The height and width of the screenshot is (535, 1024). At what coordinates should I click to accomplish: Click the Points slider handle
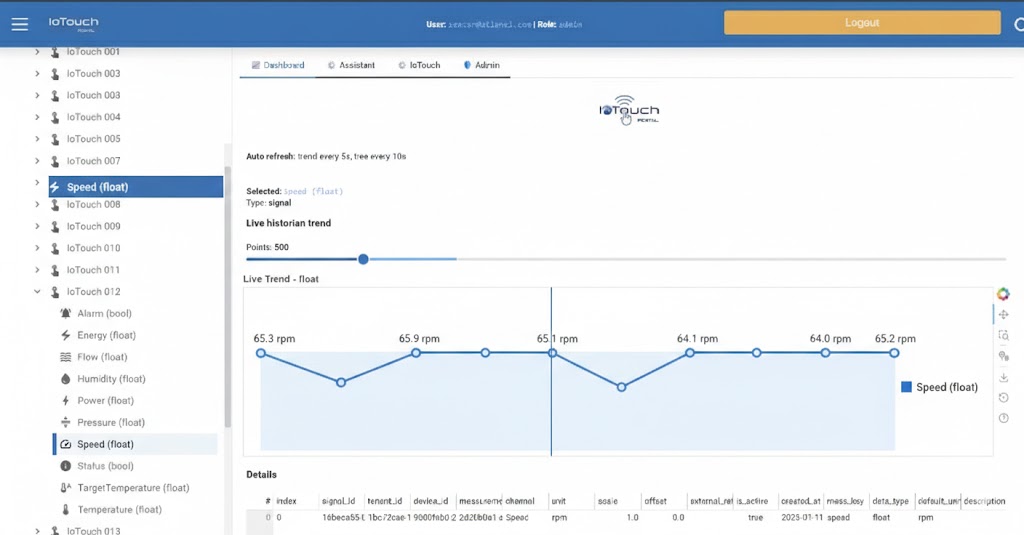(x=363, y=259)
